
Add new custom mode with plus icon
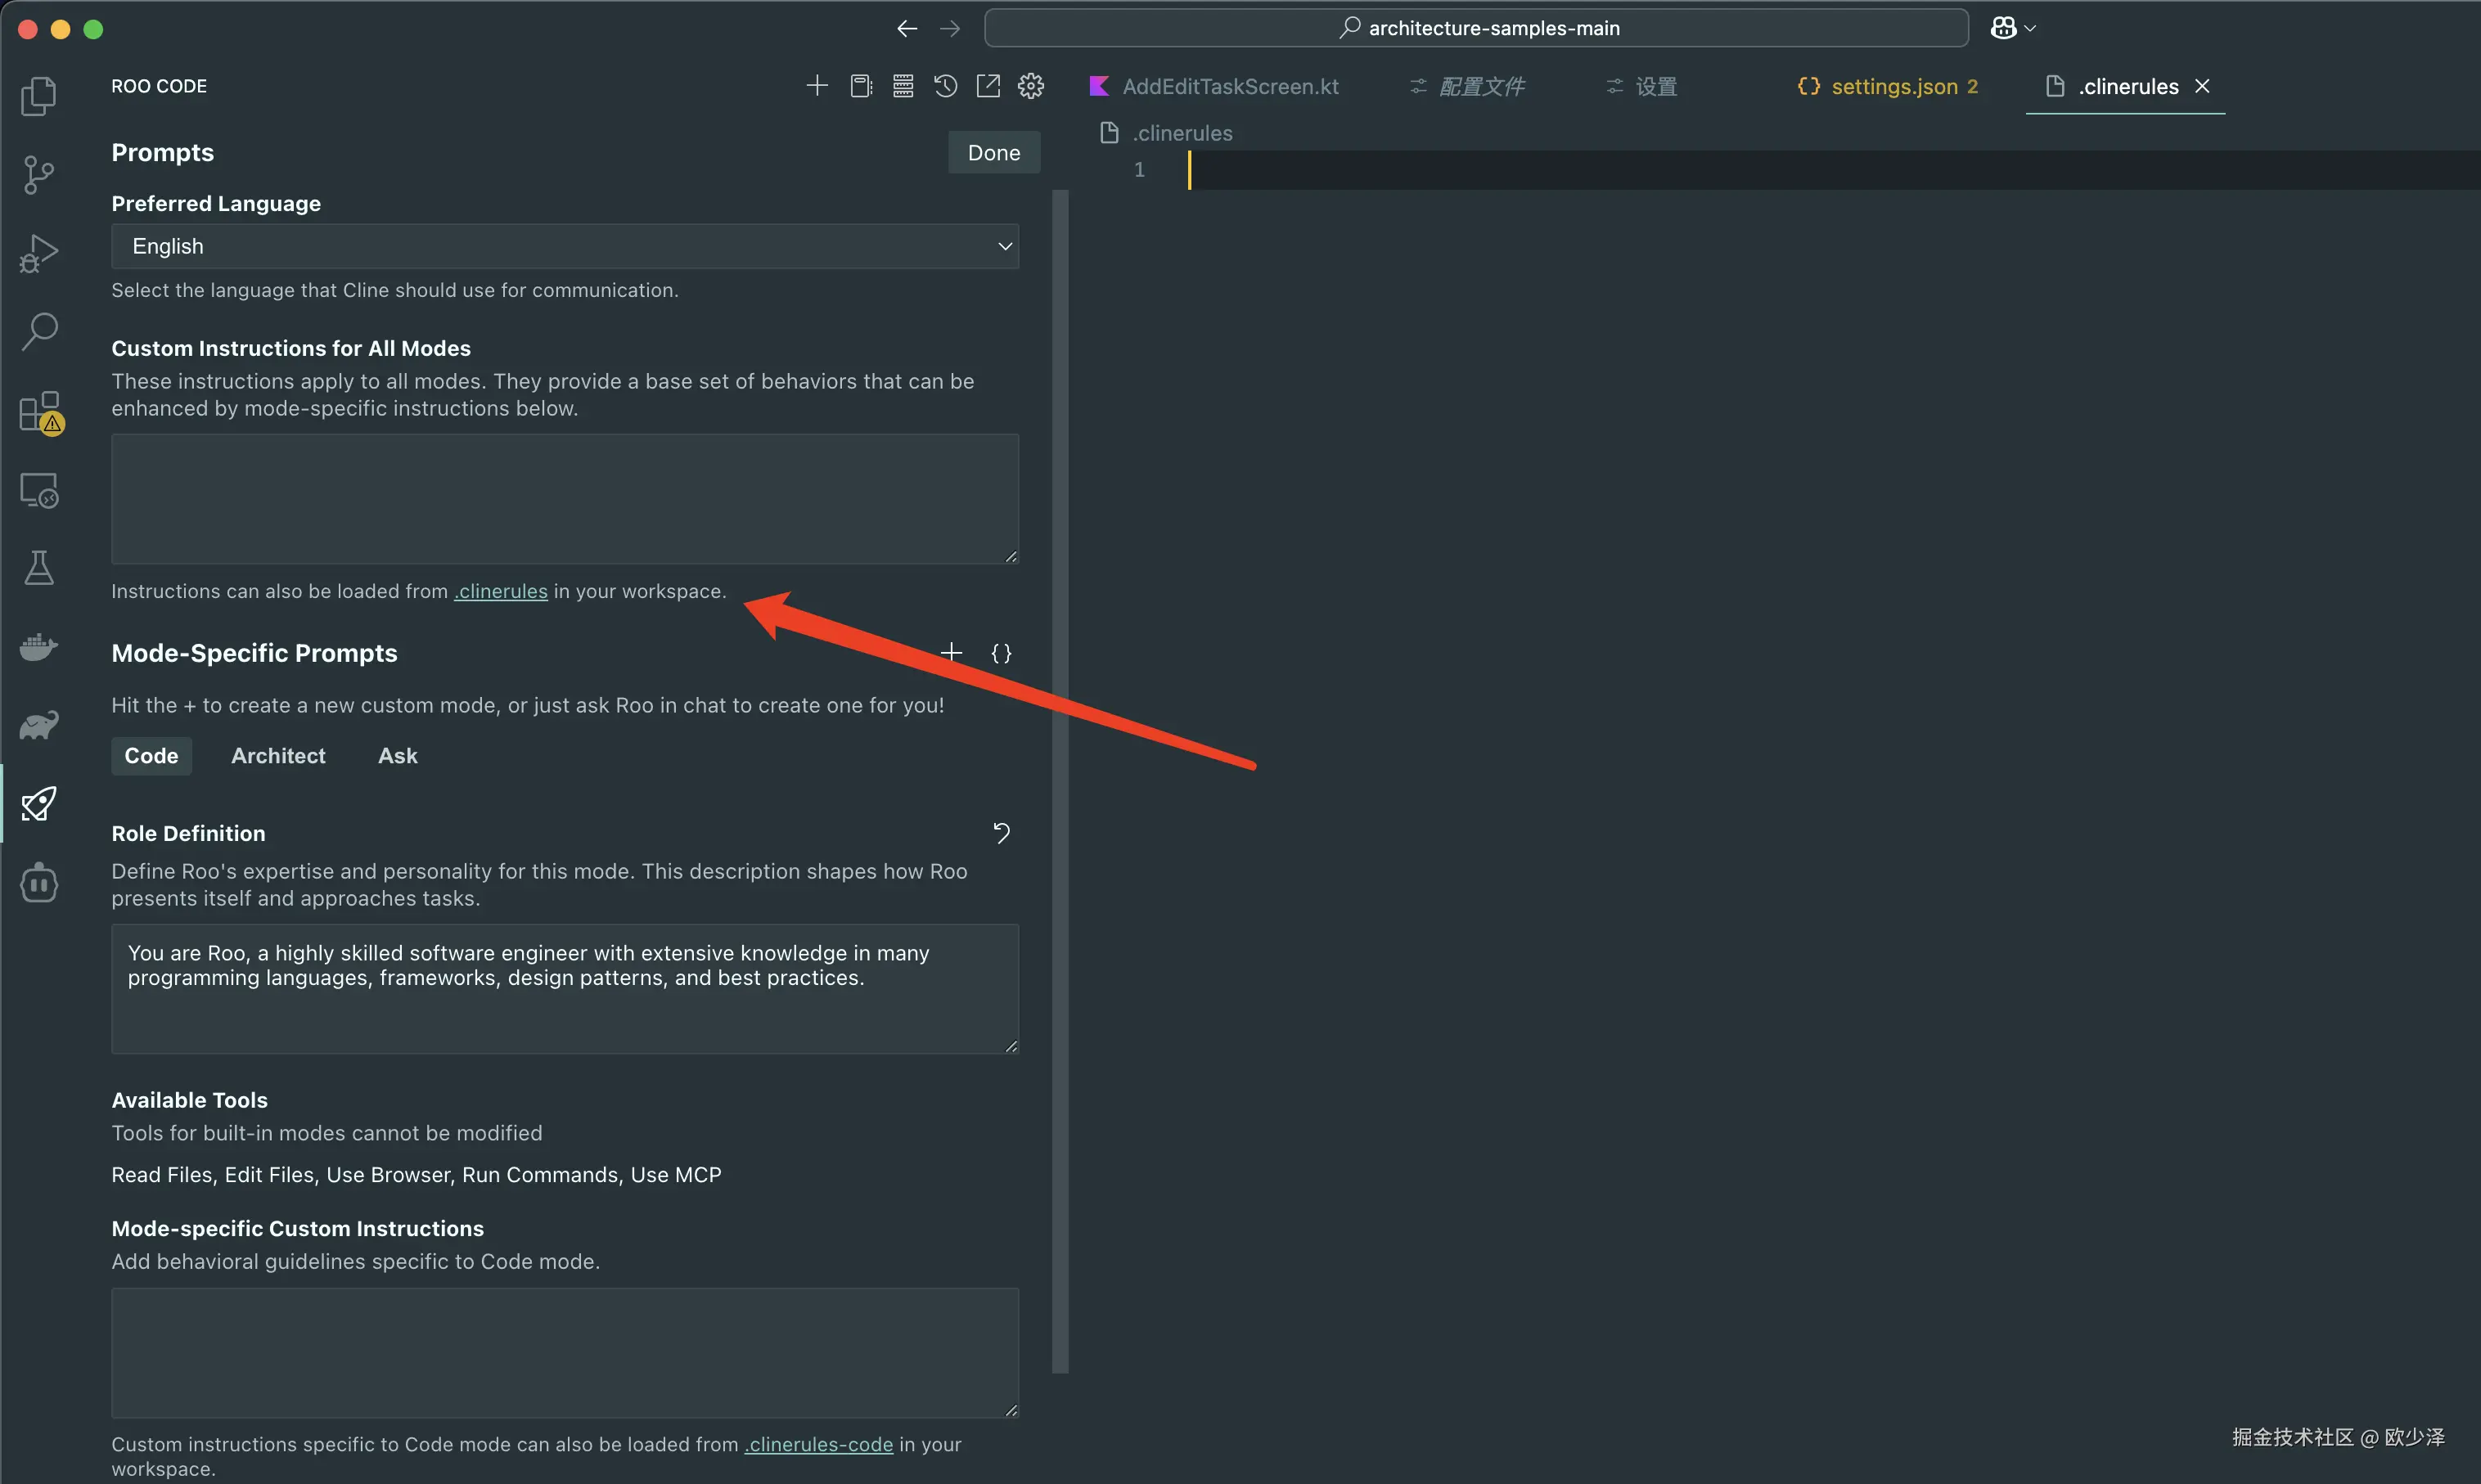(951, 653)
